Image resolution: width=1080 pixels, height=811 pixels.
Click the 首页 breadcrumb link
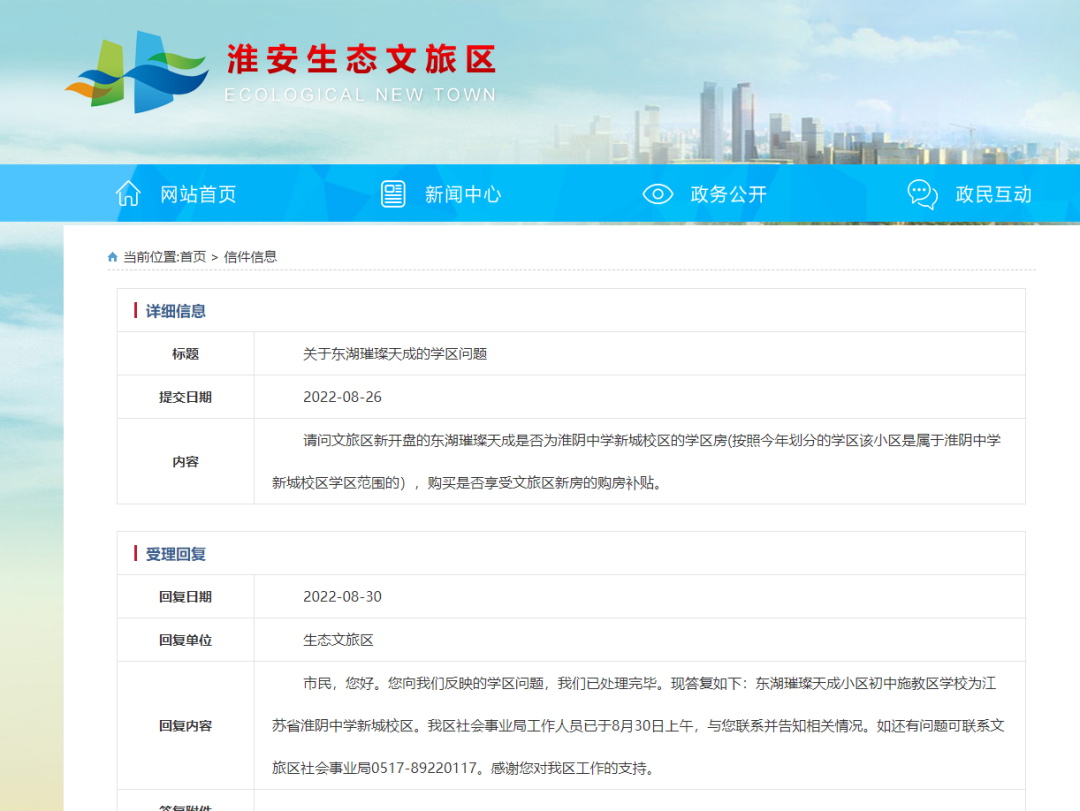(x=193, y=257)
